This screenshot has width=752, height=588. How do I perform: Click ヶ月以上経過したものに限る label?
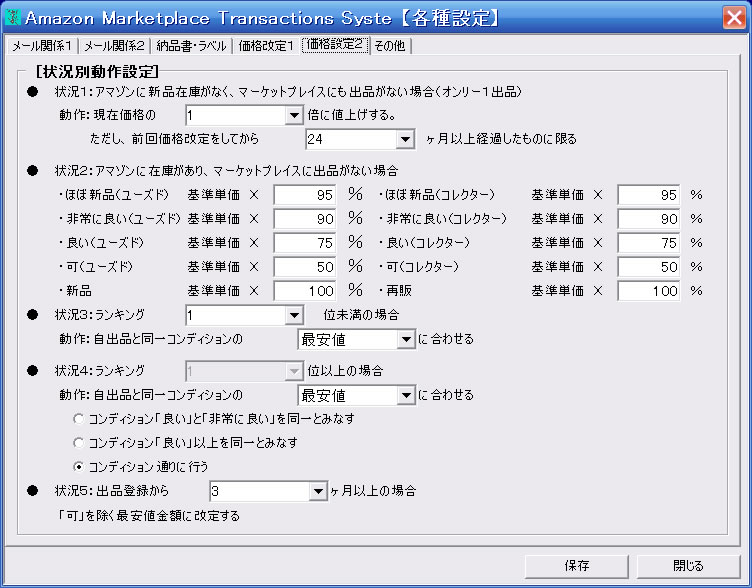click(x=501, y=139)
